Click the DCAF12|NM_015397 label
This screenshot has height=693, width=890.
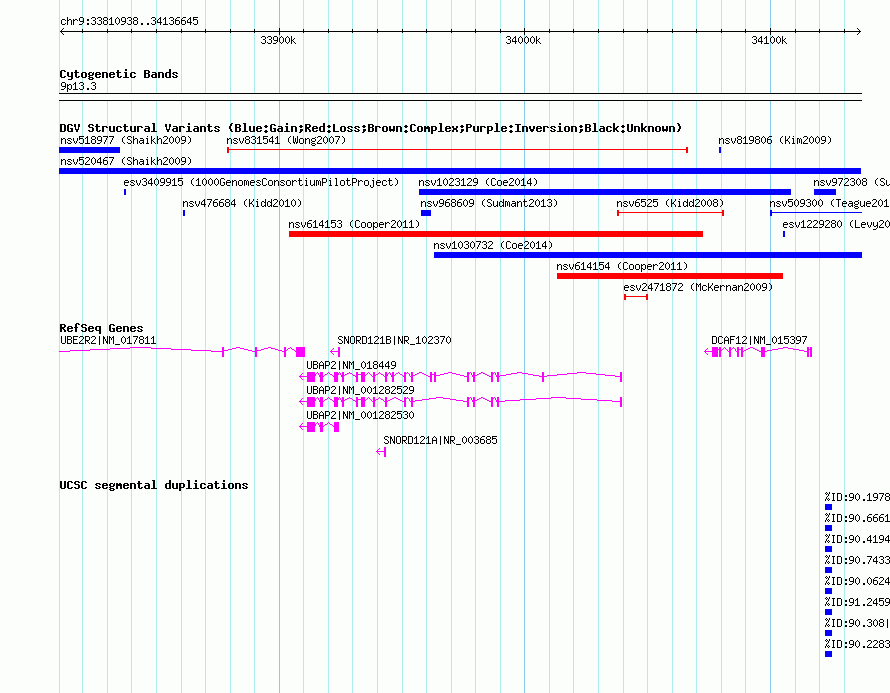[759, 340]
